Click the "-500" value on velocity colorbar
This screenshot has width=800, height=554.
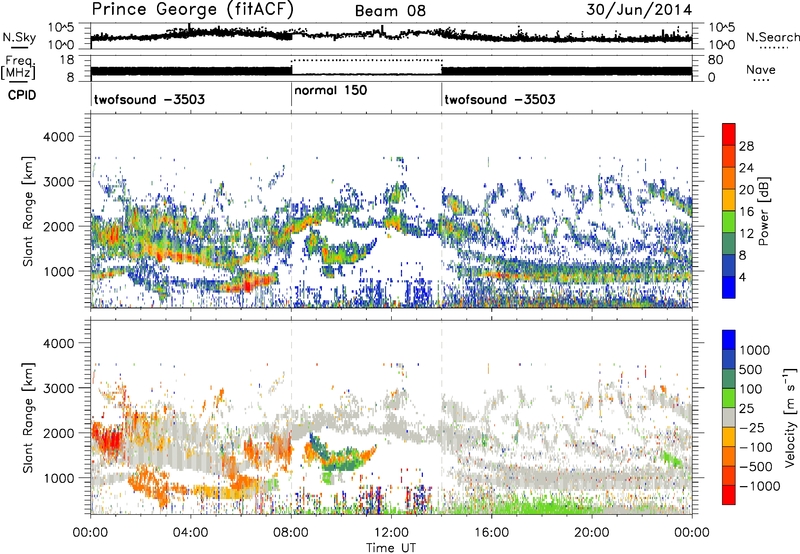(756, 467)
